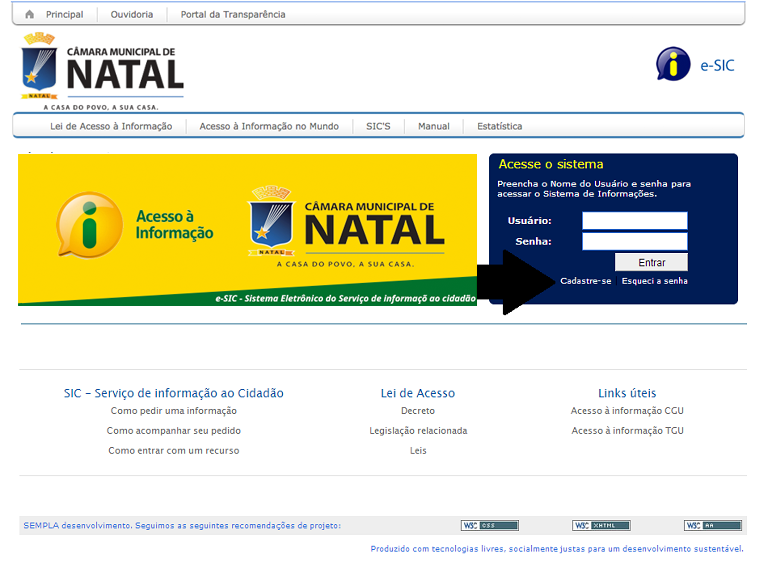
Task: Click the blue e-SIC info icon
Action: pos(673,64)
